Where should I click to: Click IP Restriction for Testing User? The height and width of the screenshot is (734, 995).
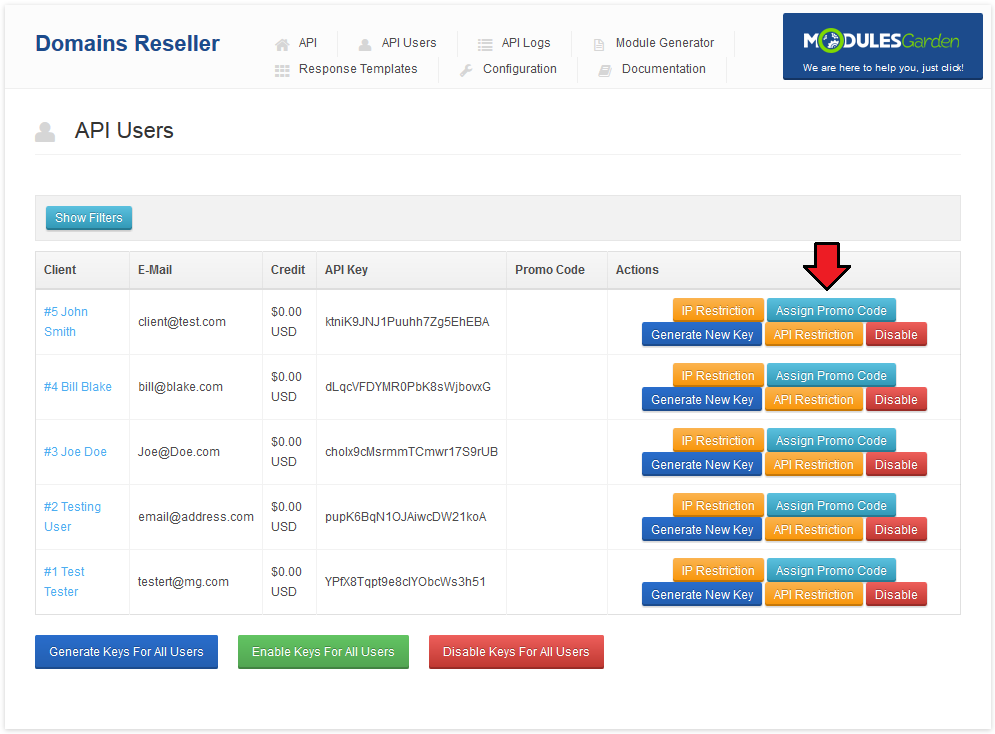pos(718,506)
